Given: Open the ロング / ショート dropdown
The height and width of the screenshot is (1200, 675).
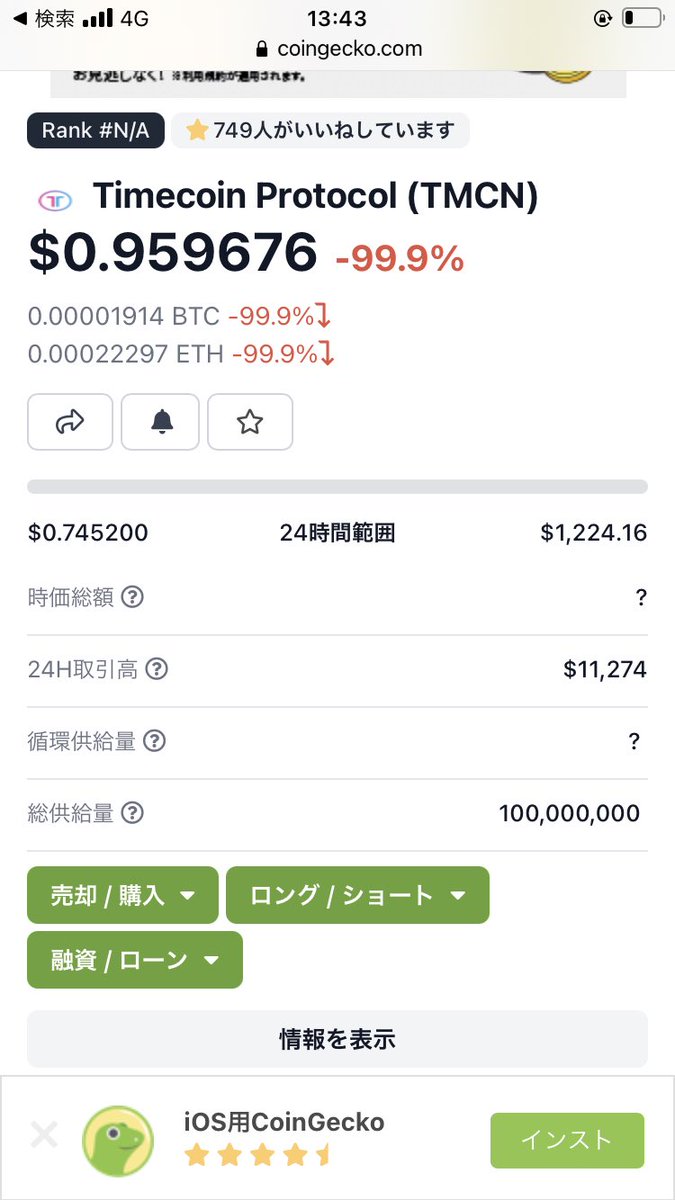Looking at the screenshot, I should (x=357, y=895).
